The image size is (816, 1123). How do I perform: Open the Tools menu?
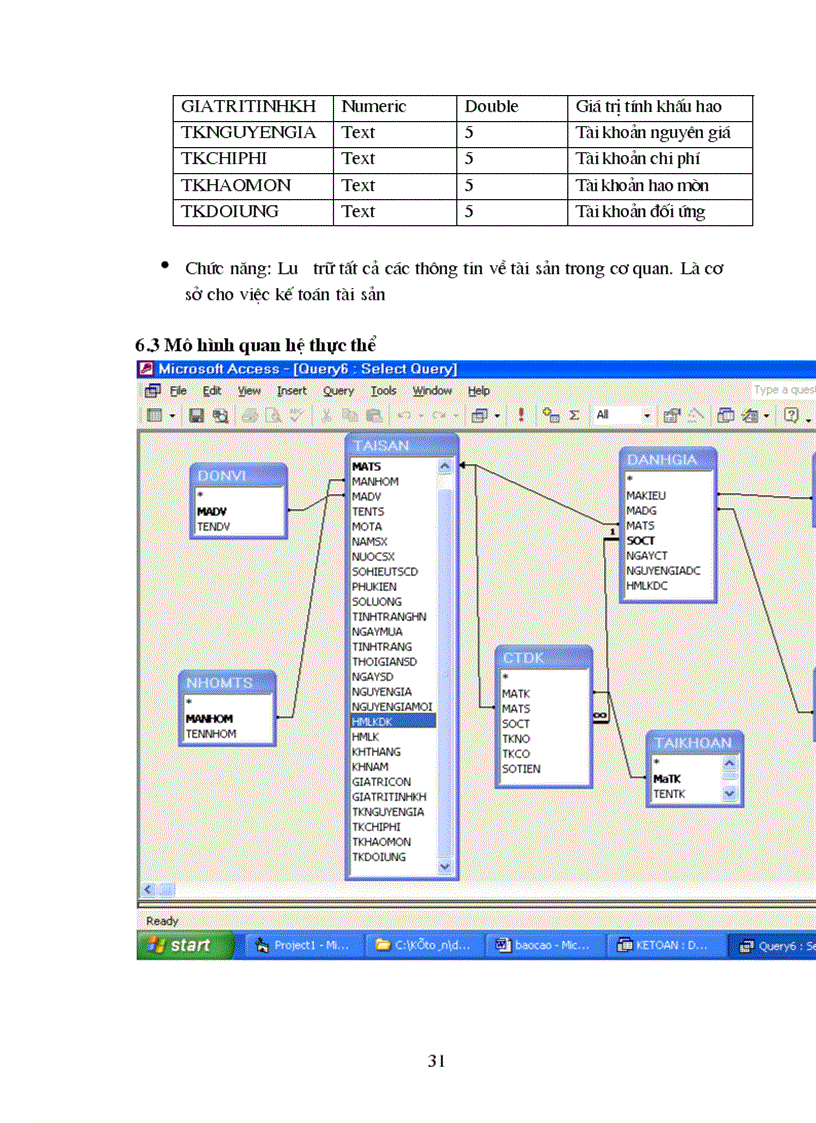[x=383, y=391]
